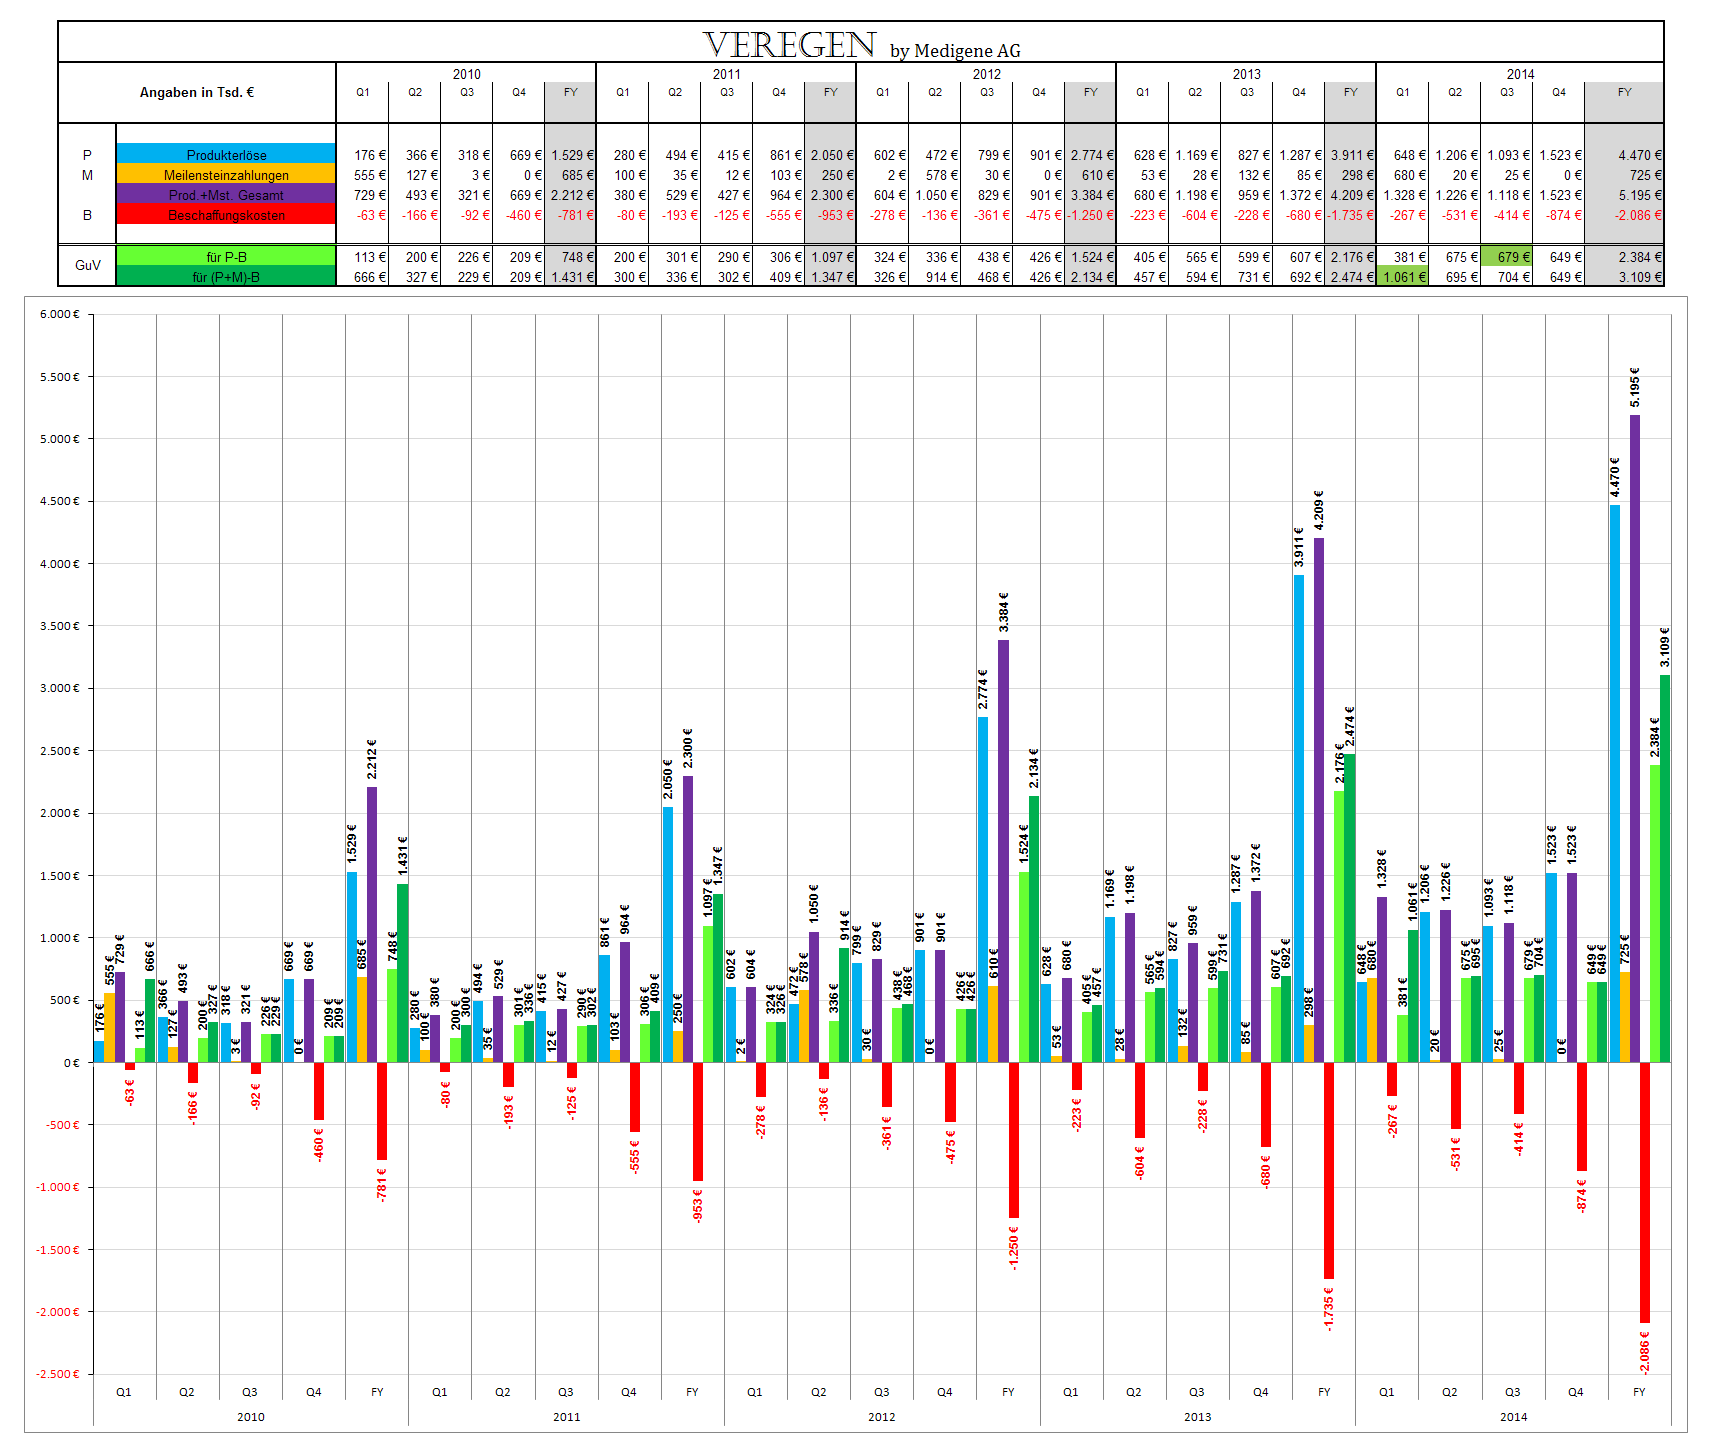This screenshot has height=1437, width=1717.
Task: Select the blue FY 2014 bar labeled 4.470 €
Action: point(1615,784)
